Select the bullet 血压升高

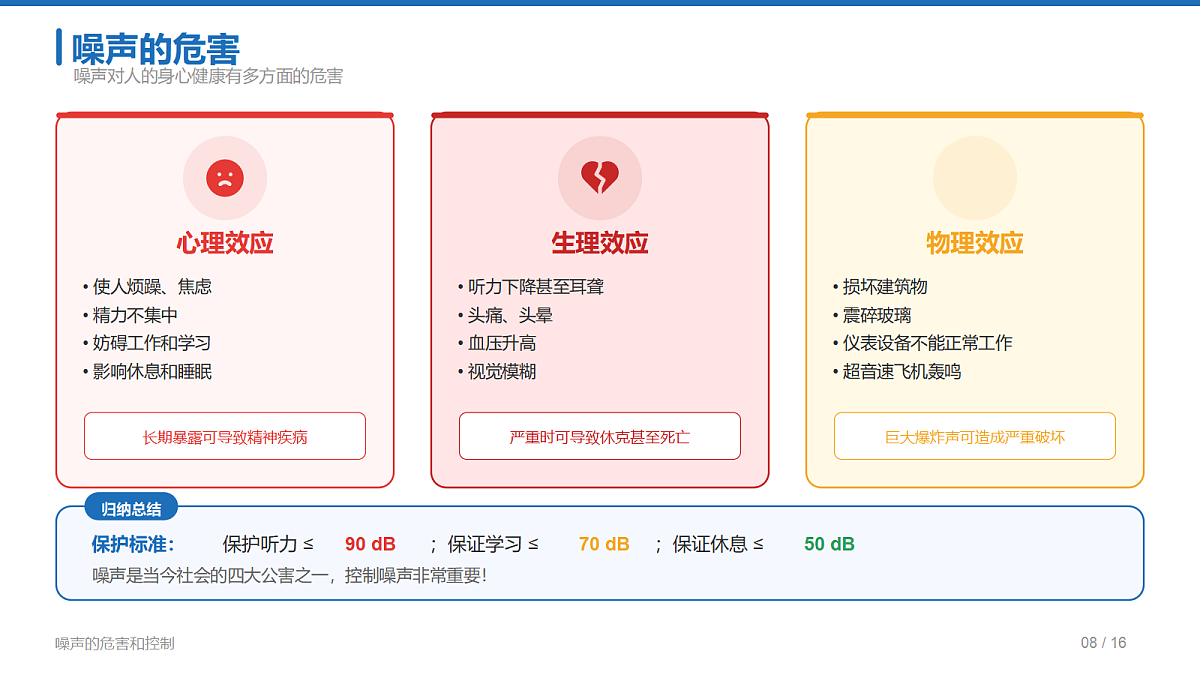(497, 343)
